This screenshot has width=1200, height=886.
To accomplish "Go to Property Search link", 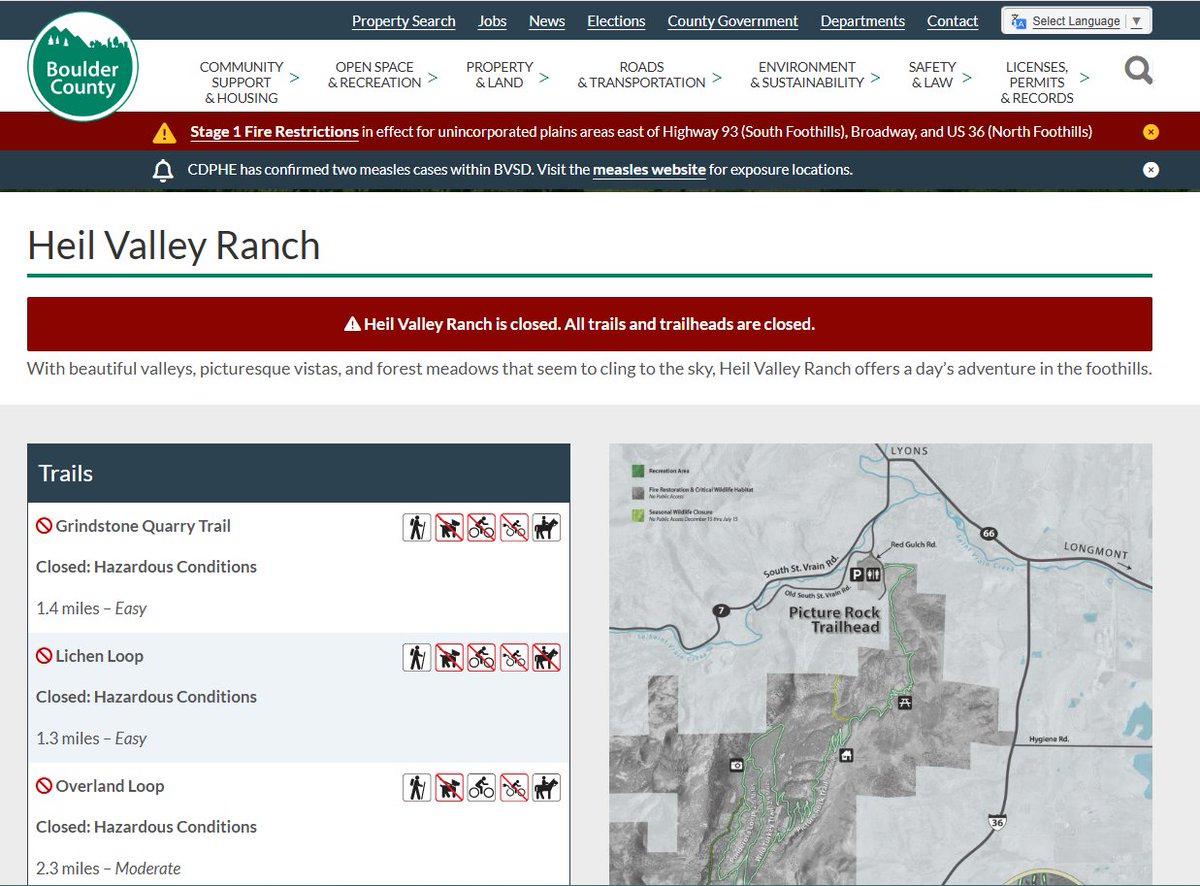I will 403,21.
